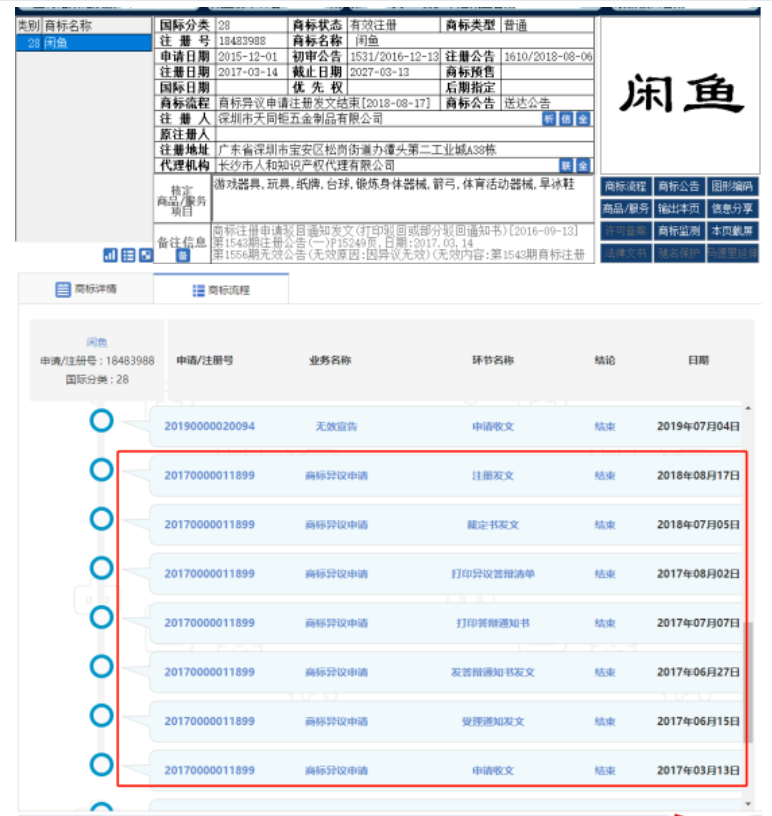This screenshot has height=816, width=772.
Task: Switch to the 商标流程 tab
Action: (x=221, y=289)
